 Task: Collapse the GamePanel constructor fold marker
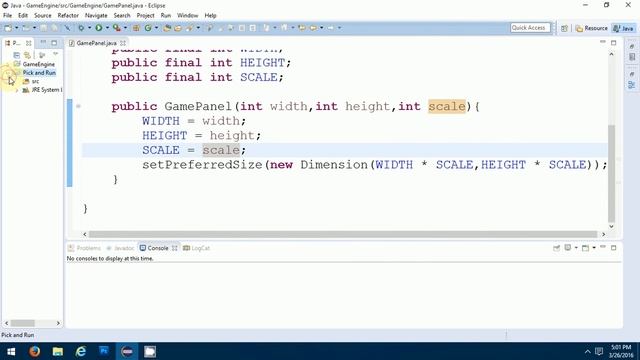click(x=78, y=106)
